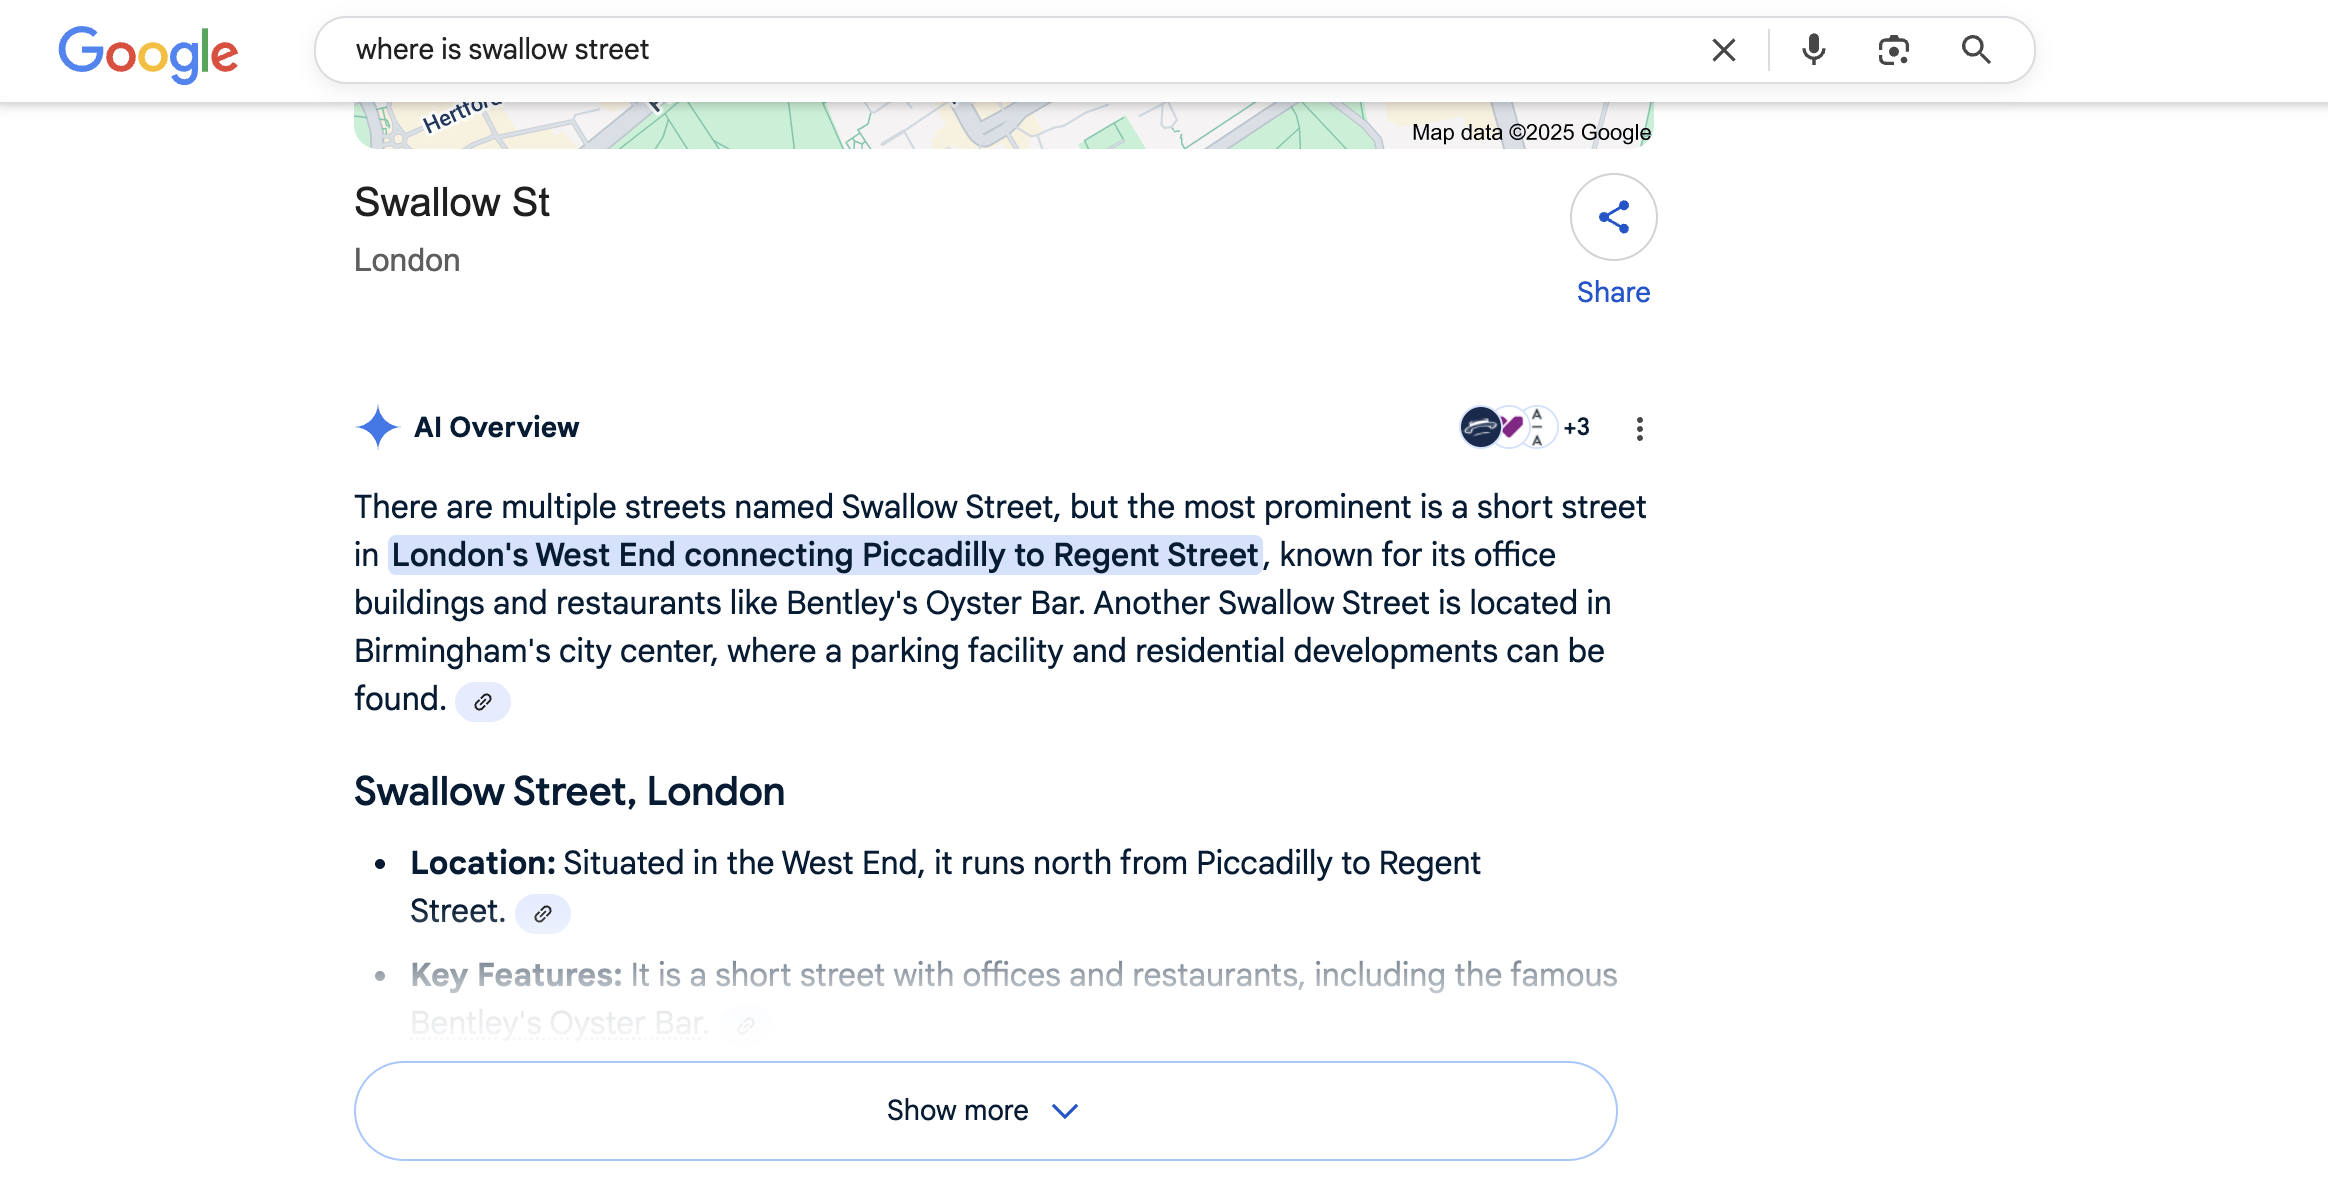Click the Show more chevron arrow
This screenshot has width=2328, height=1178.
click(1065, 1111)
